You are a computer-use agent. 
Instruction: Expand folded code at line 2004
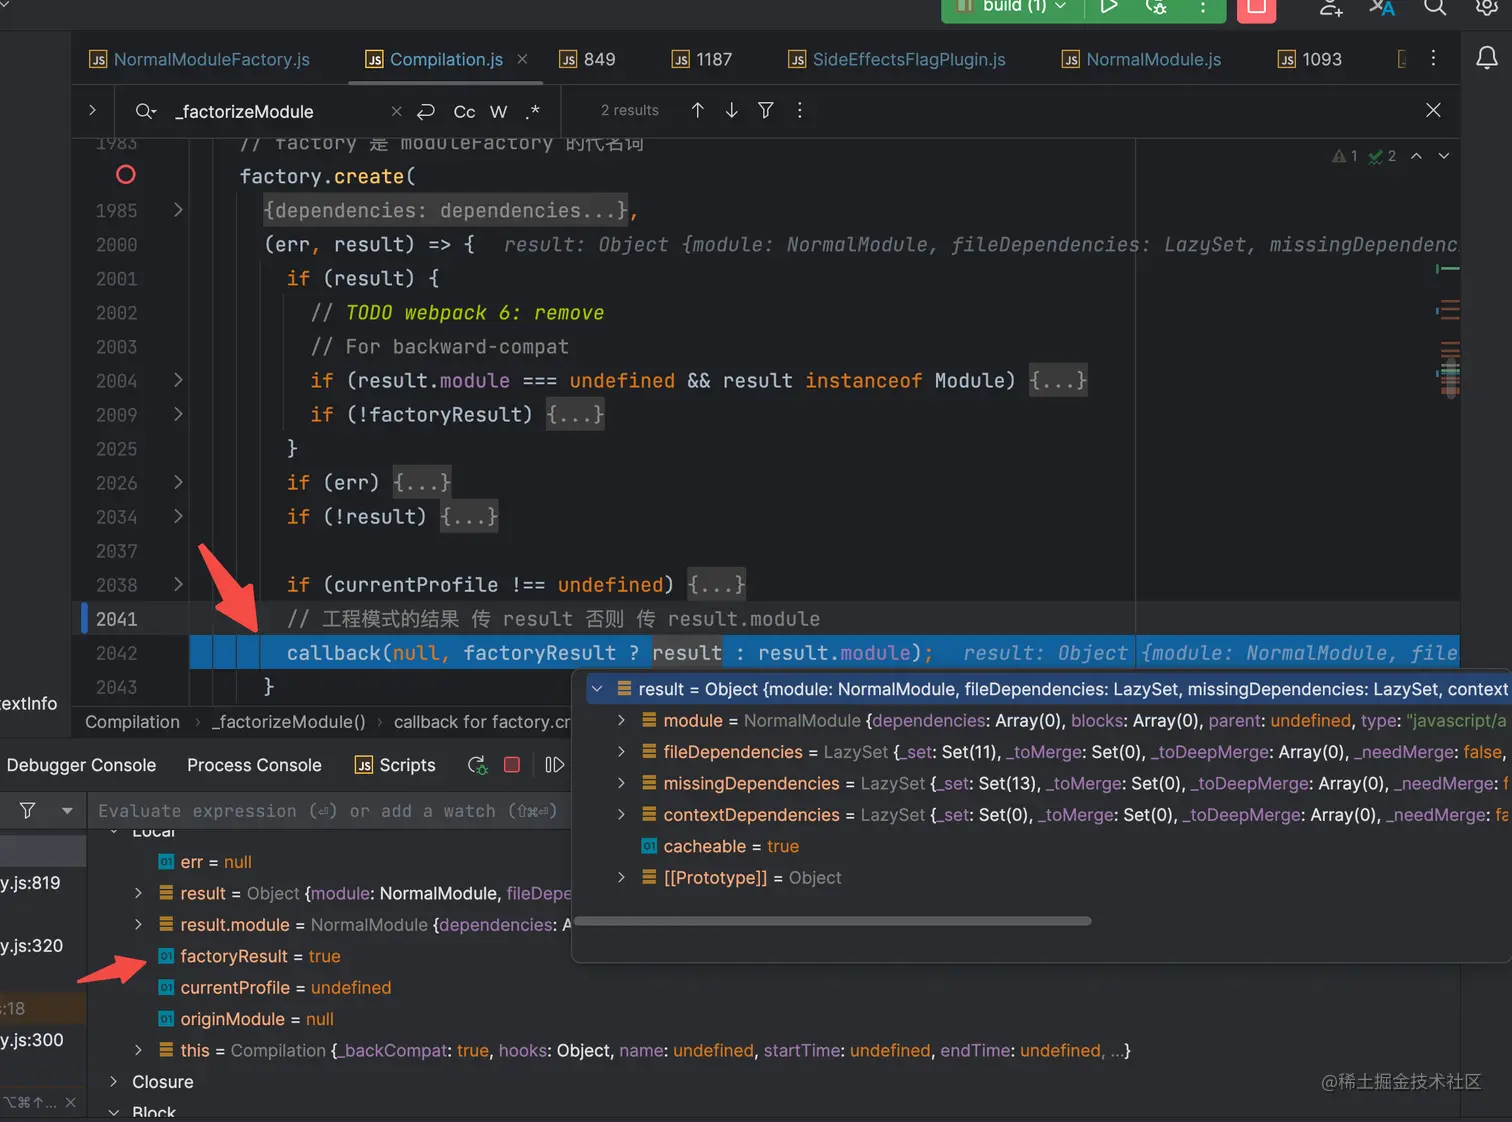178,380
